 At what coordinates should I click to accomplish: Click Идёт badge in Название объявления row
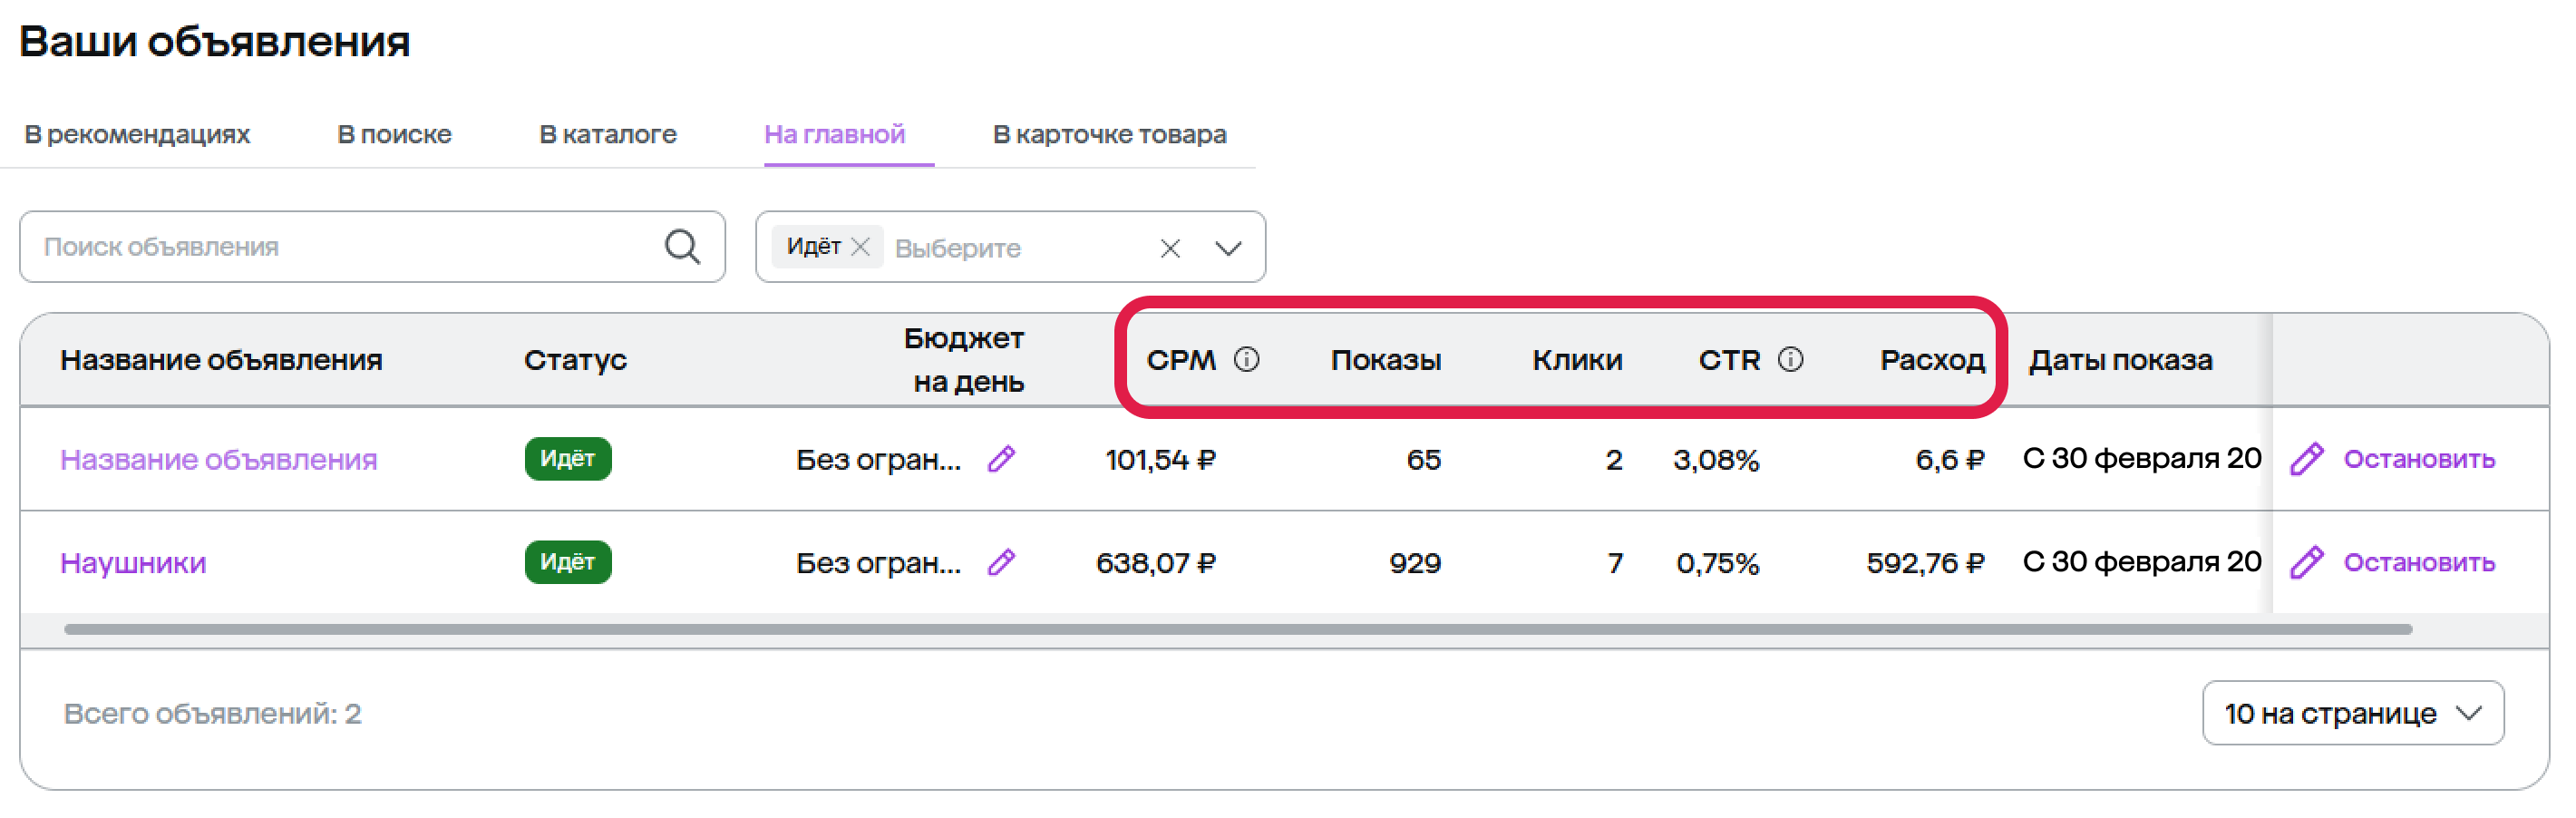pos(567,459)
